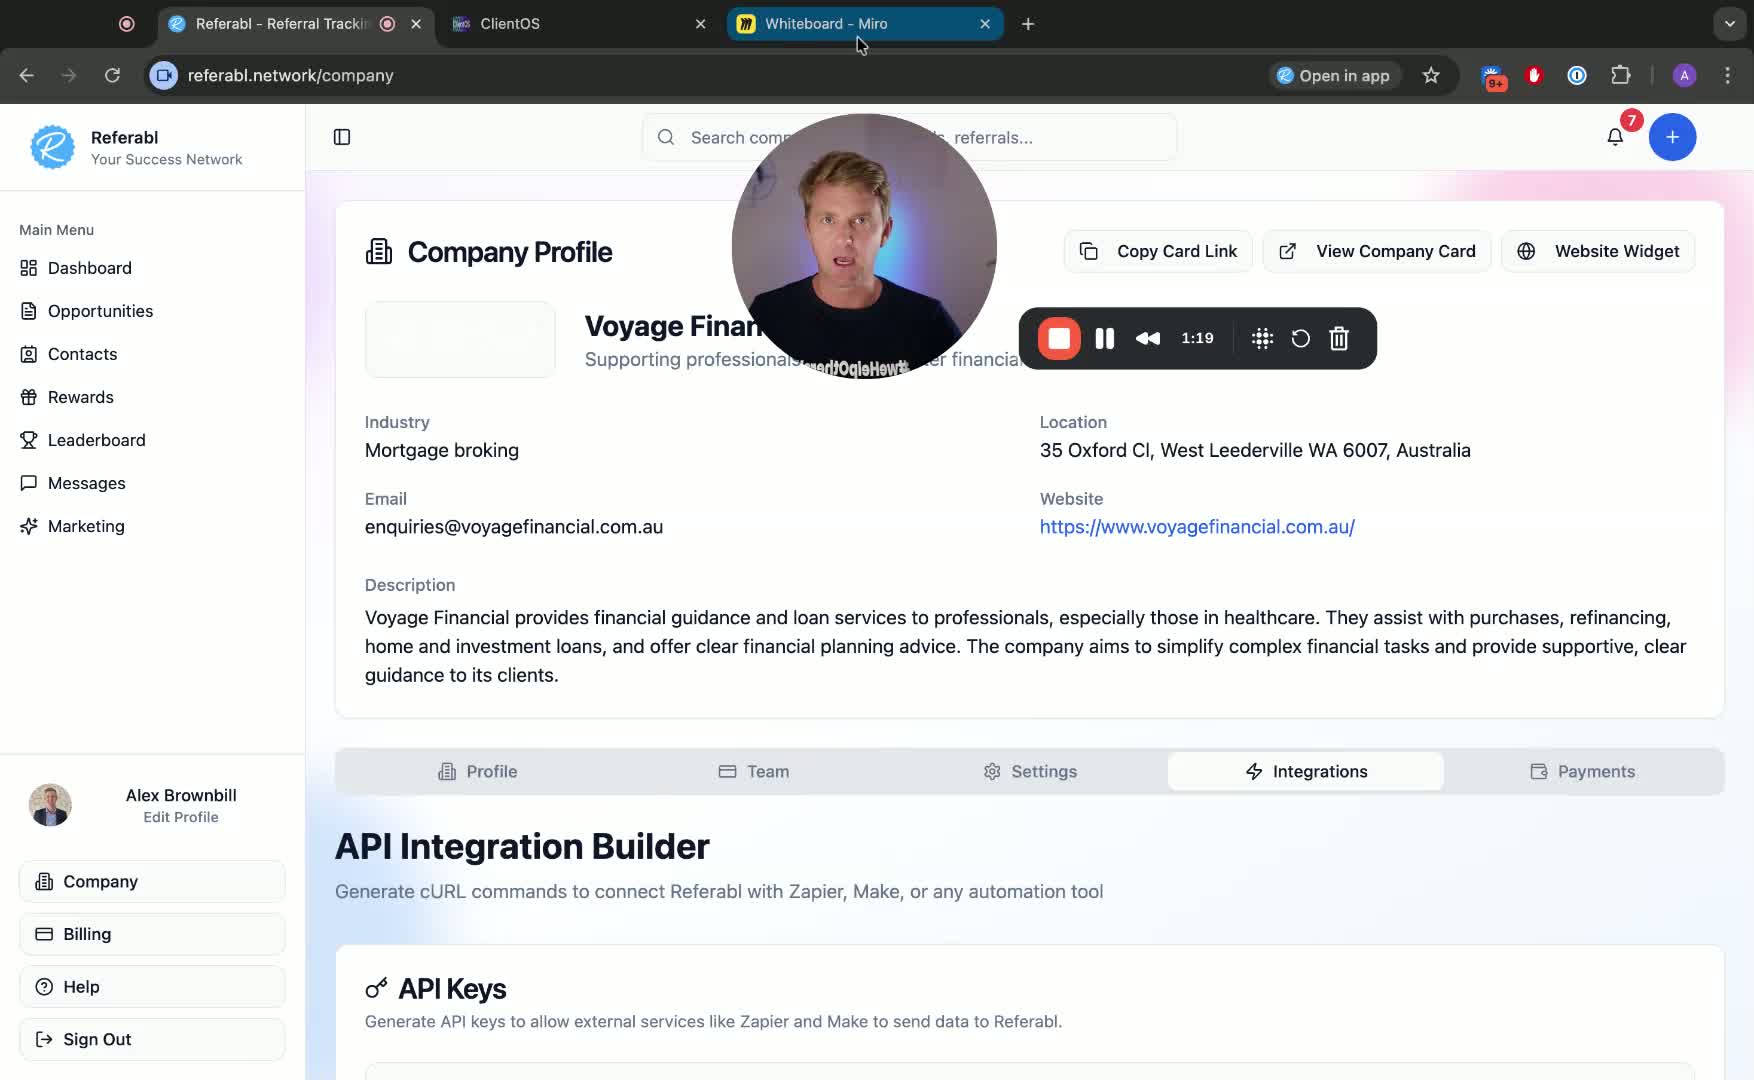Click the Open in app button
This screenshot has width=1754, height=1080.
(x=1335, y=75)
